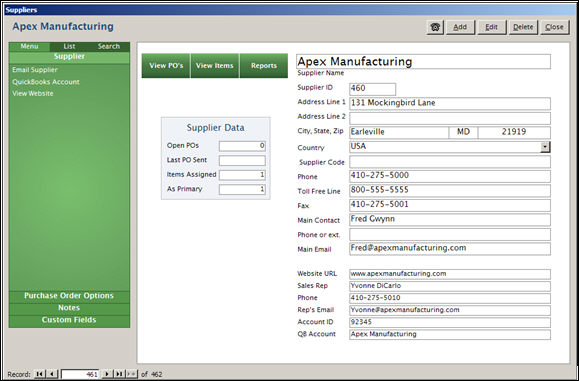Open the QuickBooks Account link
Image resolution: width=579 pixels, height=381 pixels.
click(46, 82)
